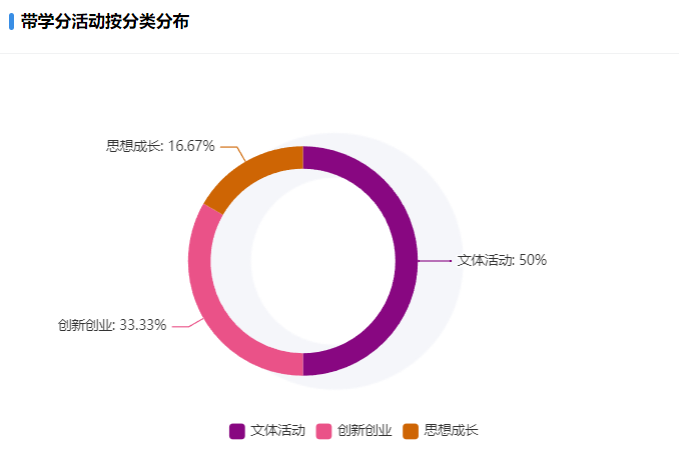679x456 pixels.
Task: Toggle the pink 创新创业 legend swatch
Action: pyautogui.click(x=324, y=431)
